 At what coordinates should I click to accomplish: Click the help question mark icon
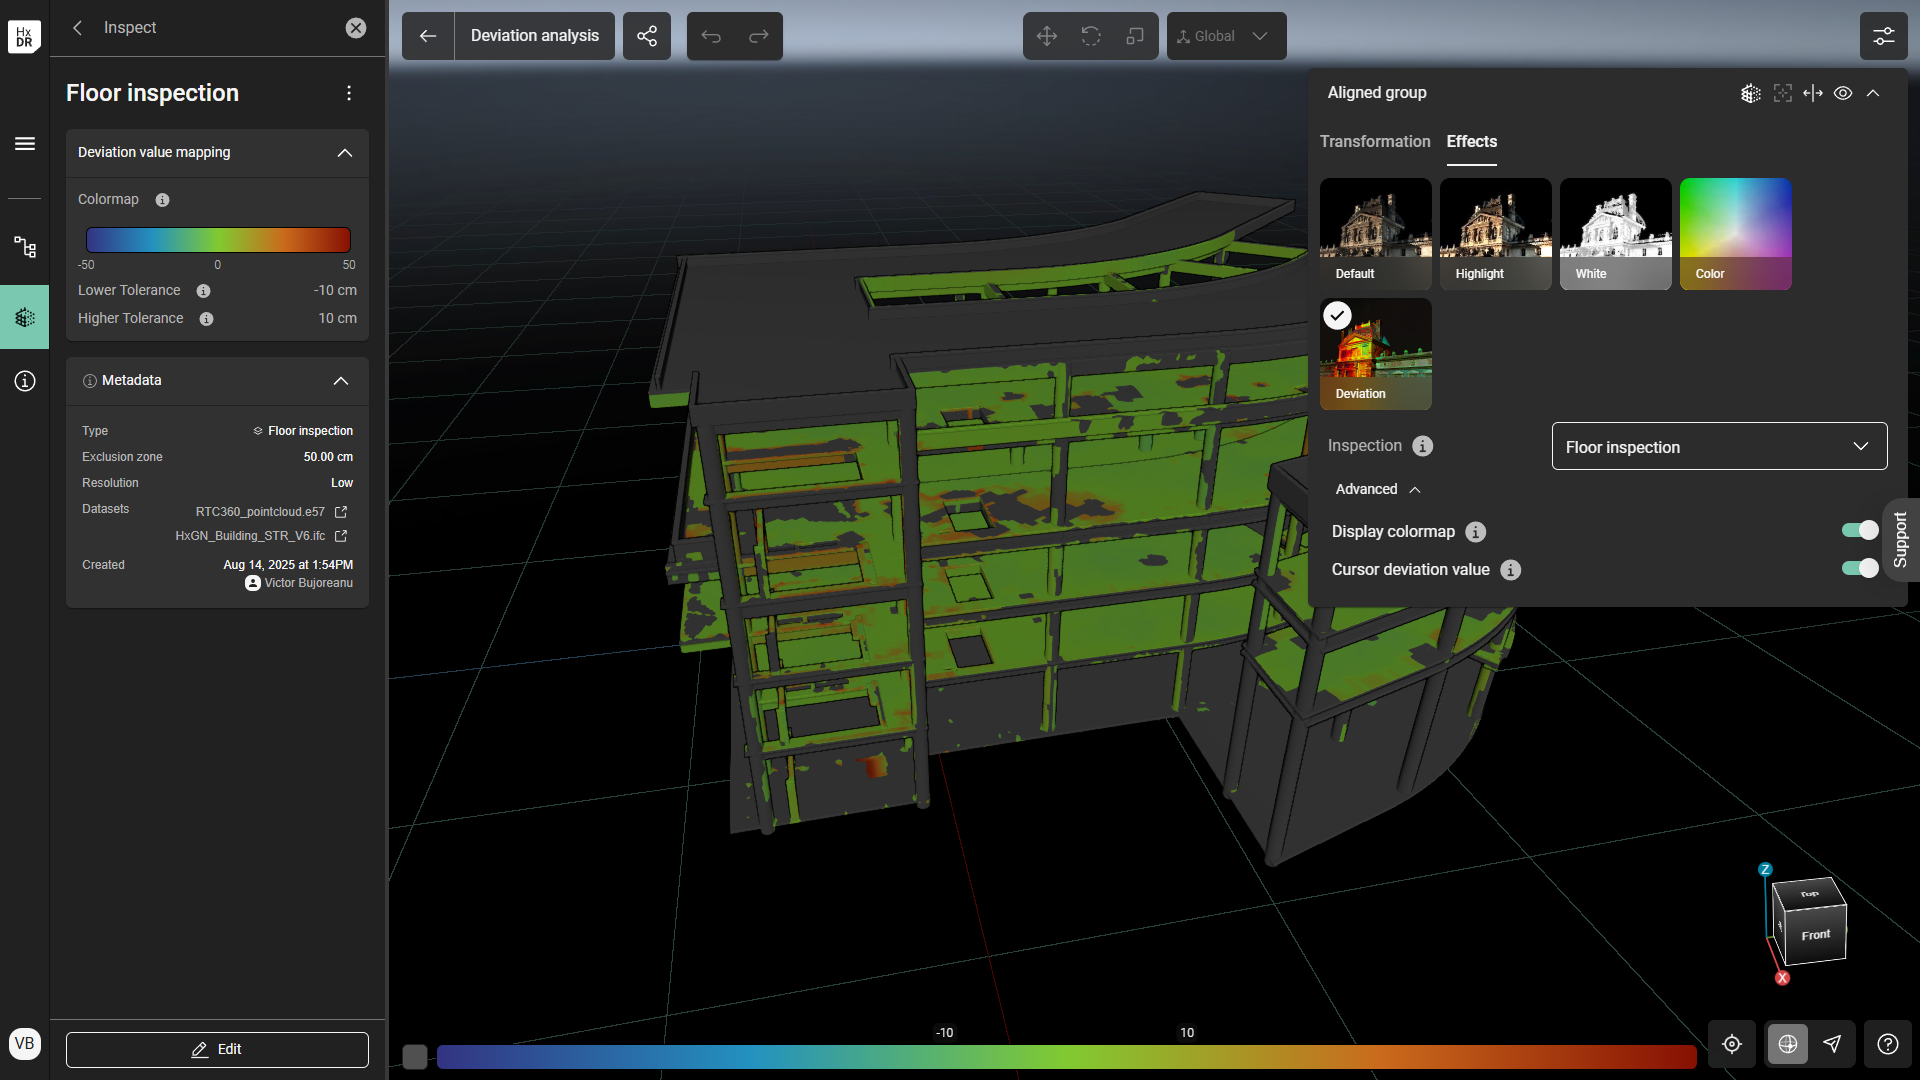tap(1887, 1044)
